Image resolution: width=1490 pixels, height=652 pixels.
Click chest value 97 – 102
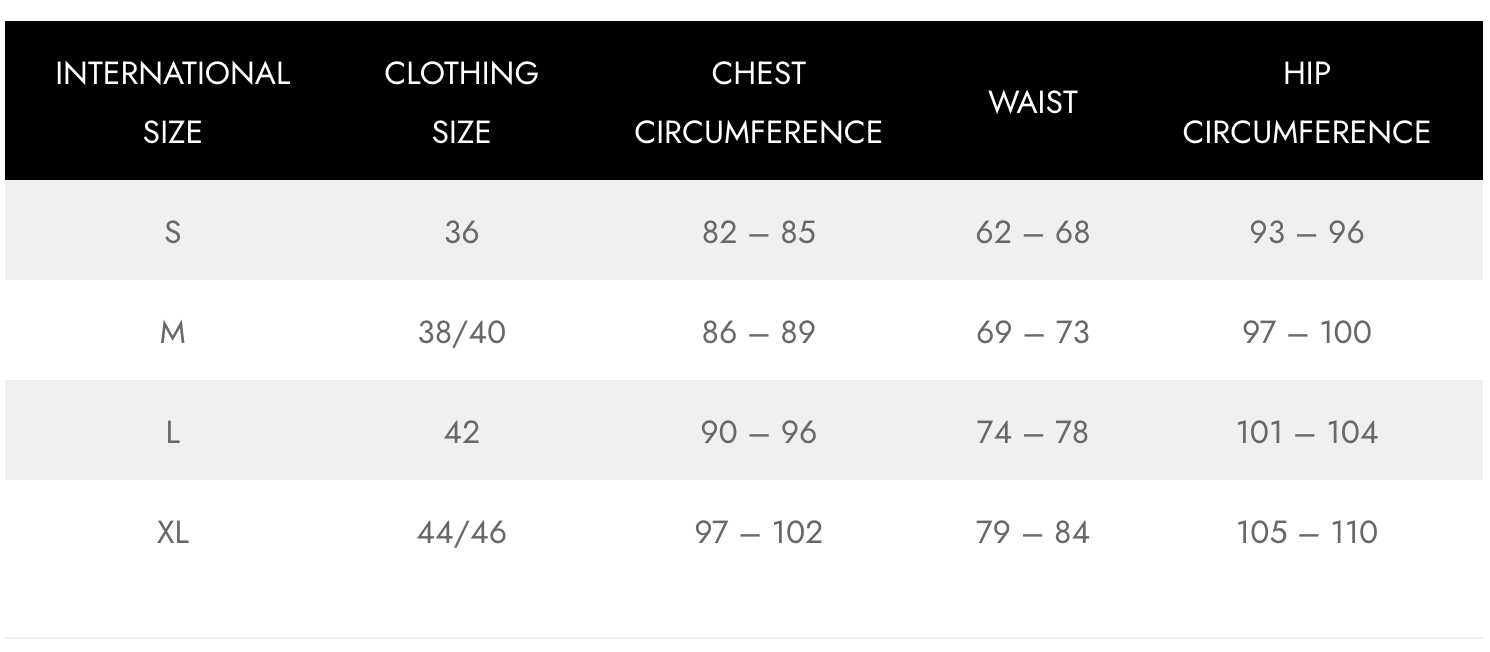click(758, 532)
